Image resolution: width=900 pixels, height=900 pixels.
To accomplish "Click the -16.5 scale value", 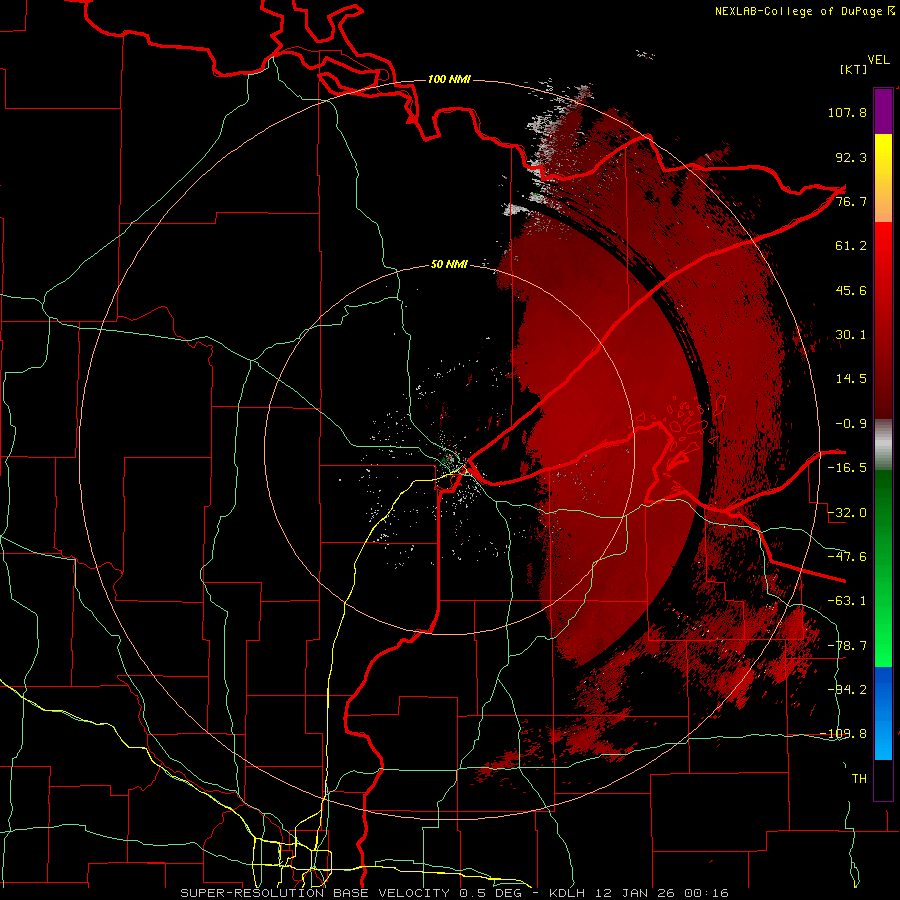I will coord(847,468).
